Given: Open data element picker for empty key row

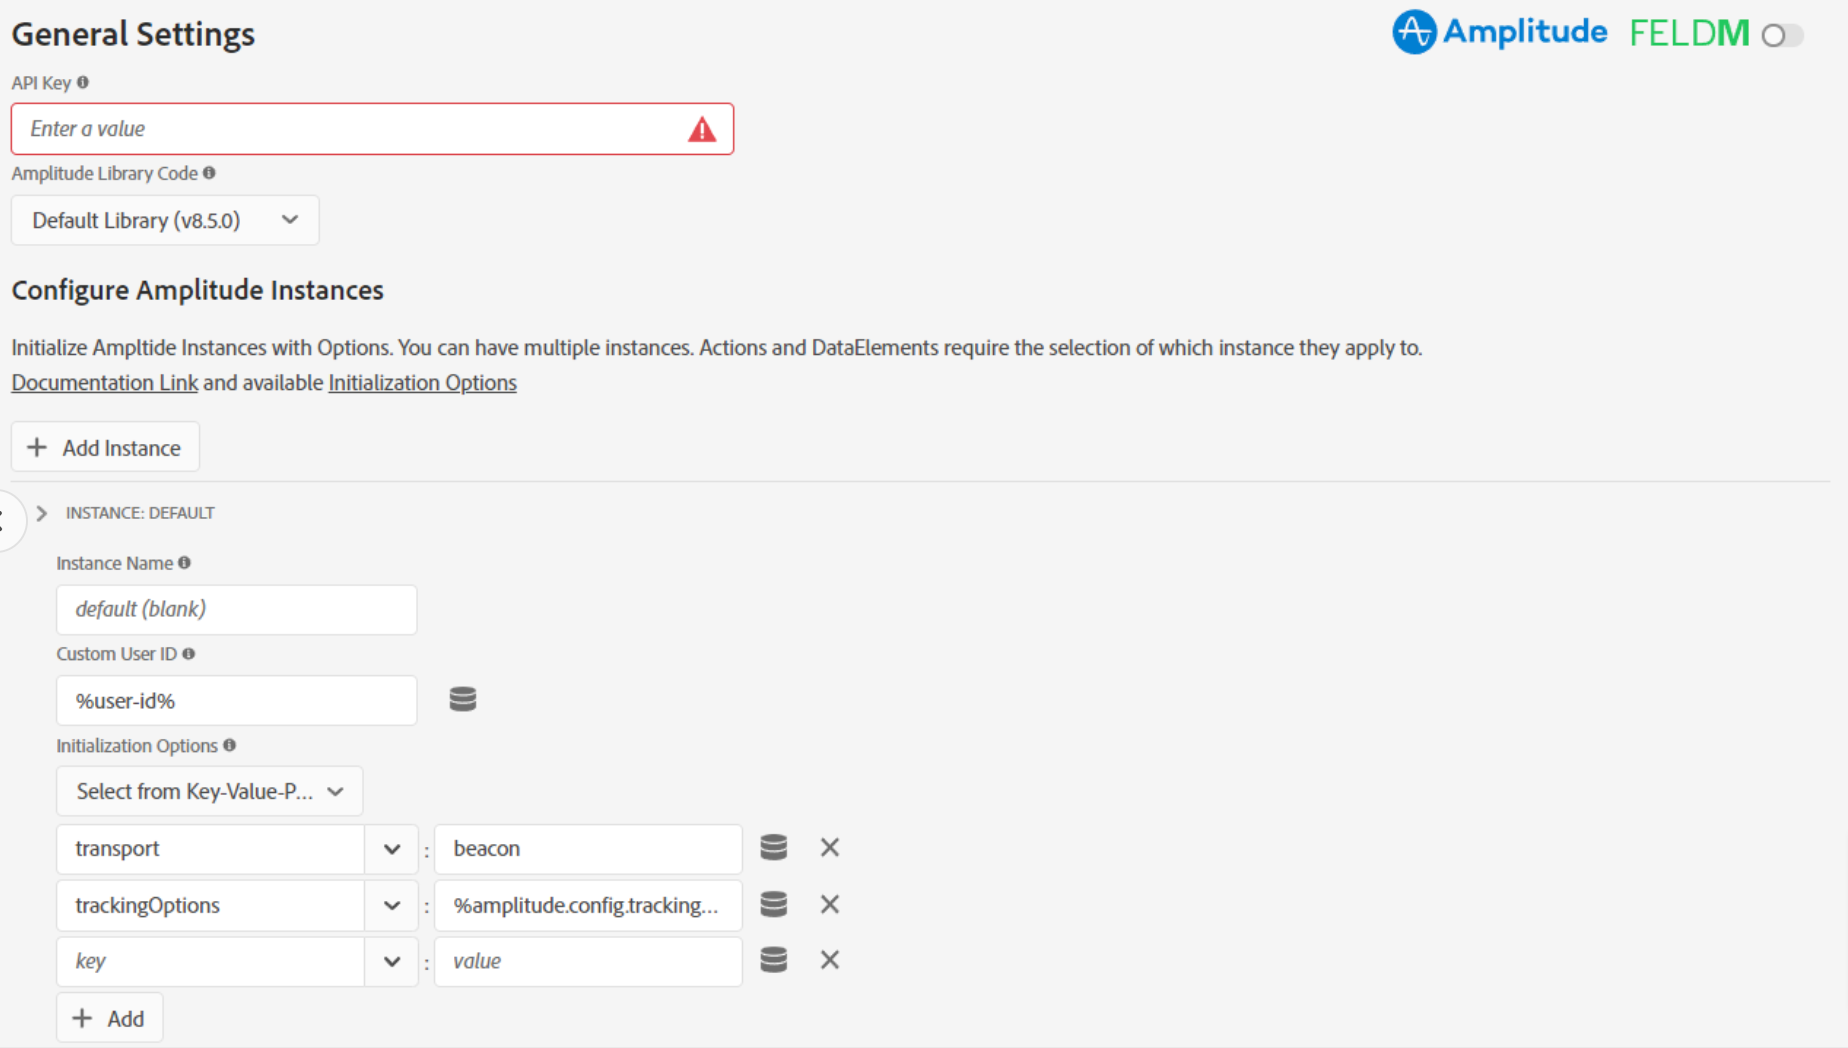Looking at the screenshot, I should 774,960.
